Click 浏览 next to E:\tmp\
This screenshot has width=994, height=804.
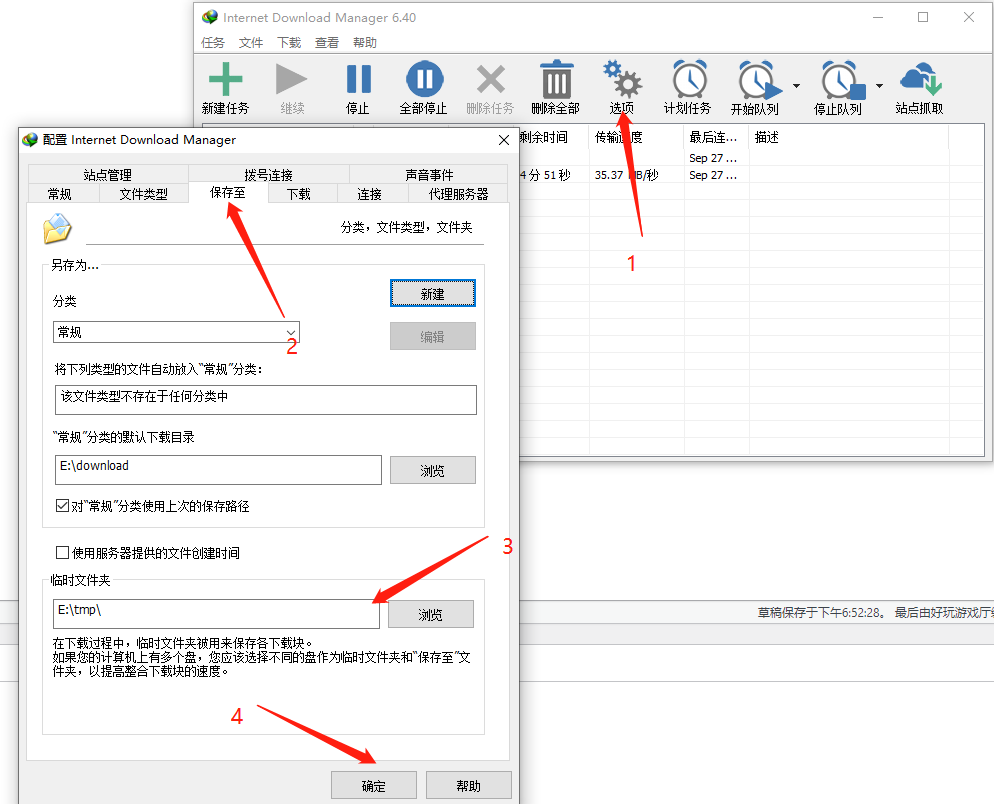click(430, 614)
